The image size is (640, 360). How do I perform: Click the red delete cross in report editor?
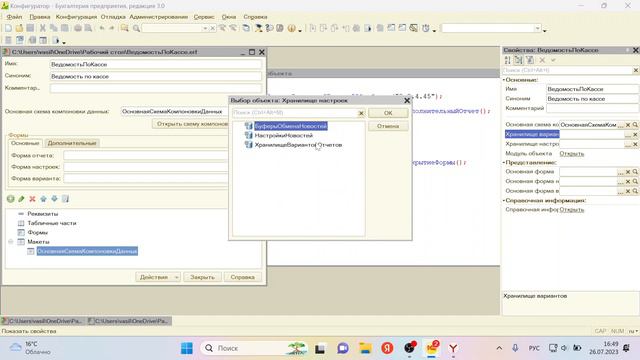(32, 199)
